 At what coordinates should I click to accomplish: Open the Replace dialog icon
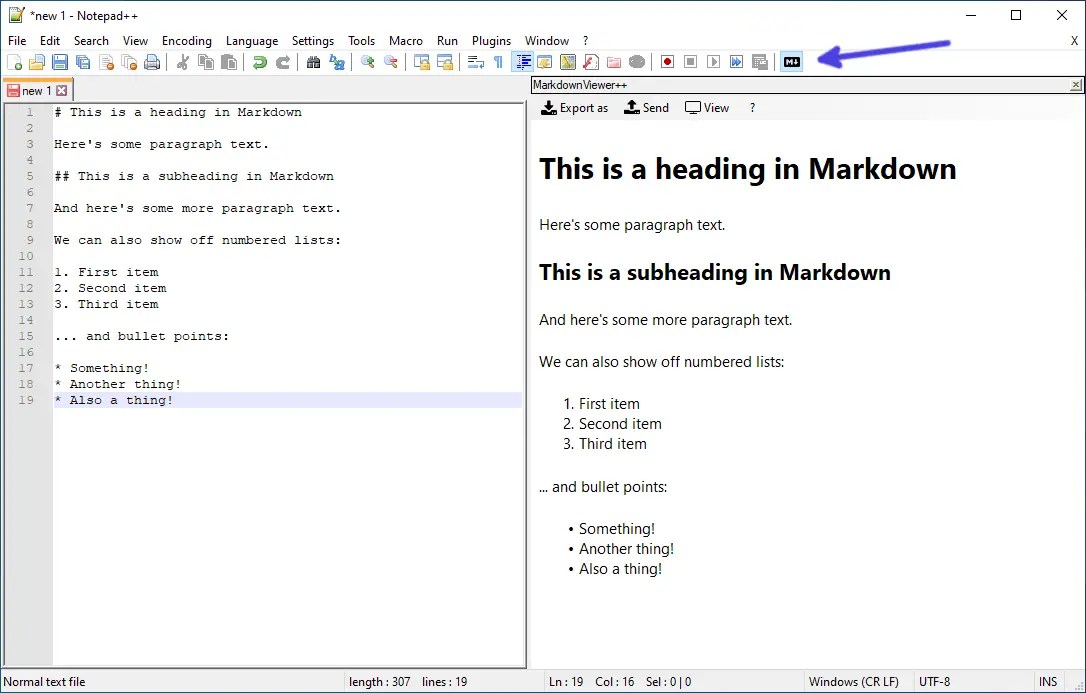[335, 61]
